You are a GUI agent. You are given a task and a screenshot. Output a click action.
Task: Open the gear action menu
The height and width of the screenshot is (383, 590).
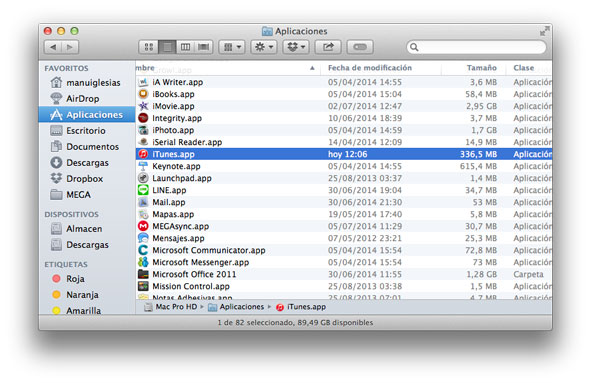click(264, 47)
